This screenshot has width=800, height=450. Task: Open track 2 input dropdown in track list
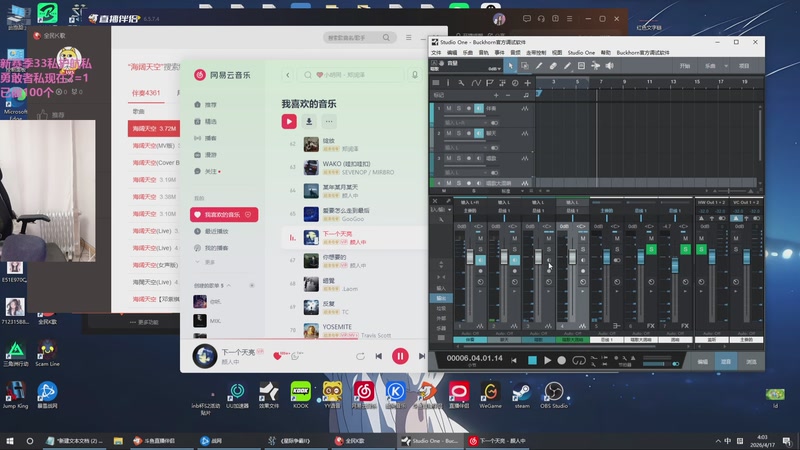[466, 147]
